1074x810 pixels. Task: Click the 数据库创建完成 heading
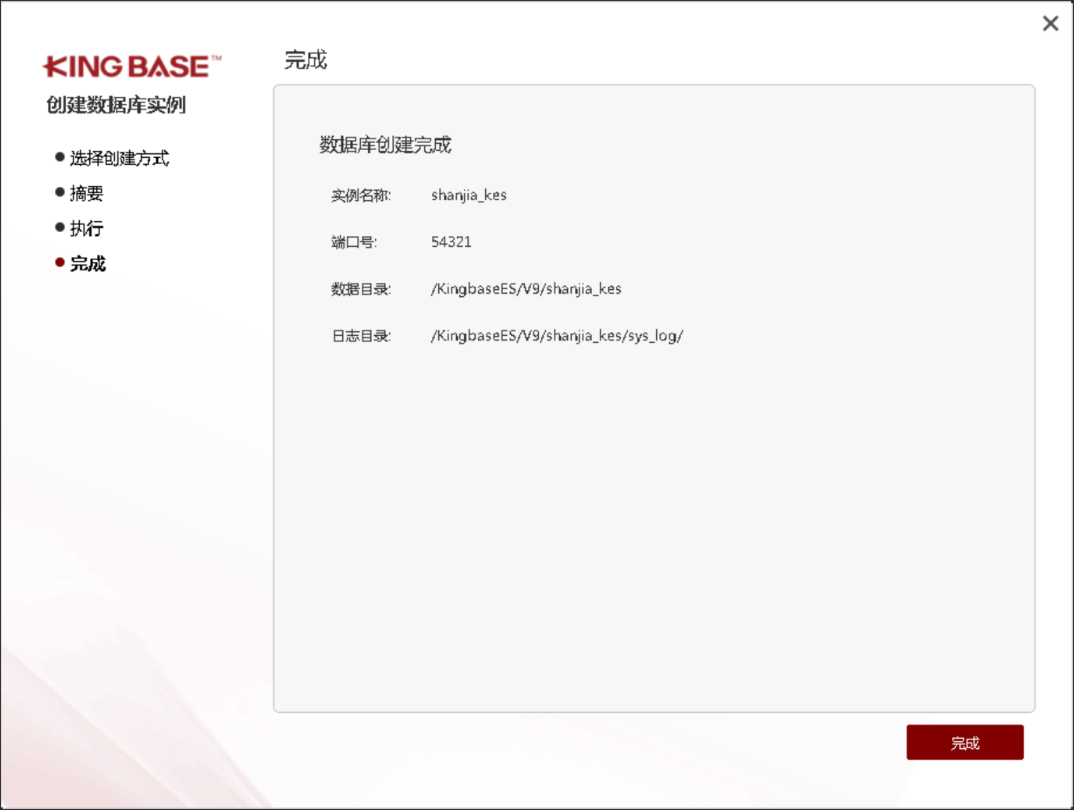click(385, 144)
